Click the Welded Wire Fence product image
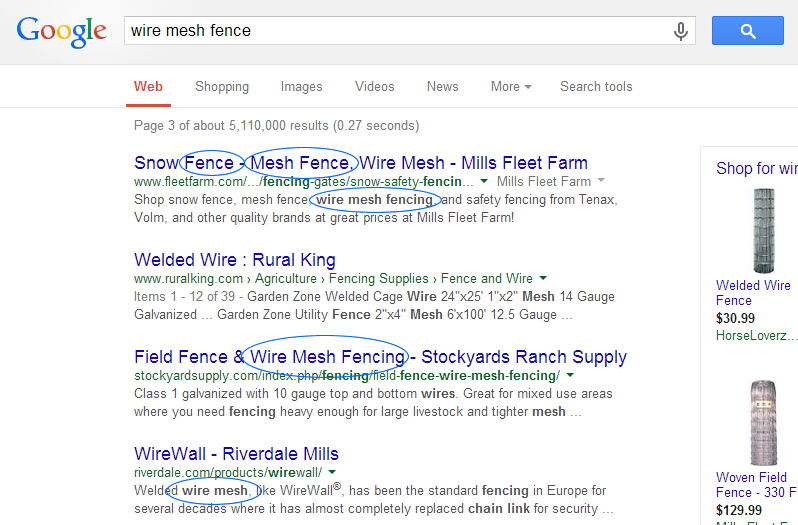 pos(763,230)
